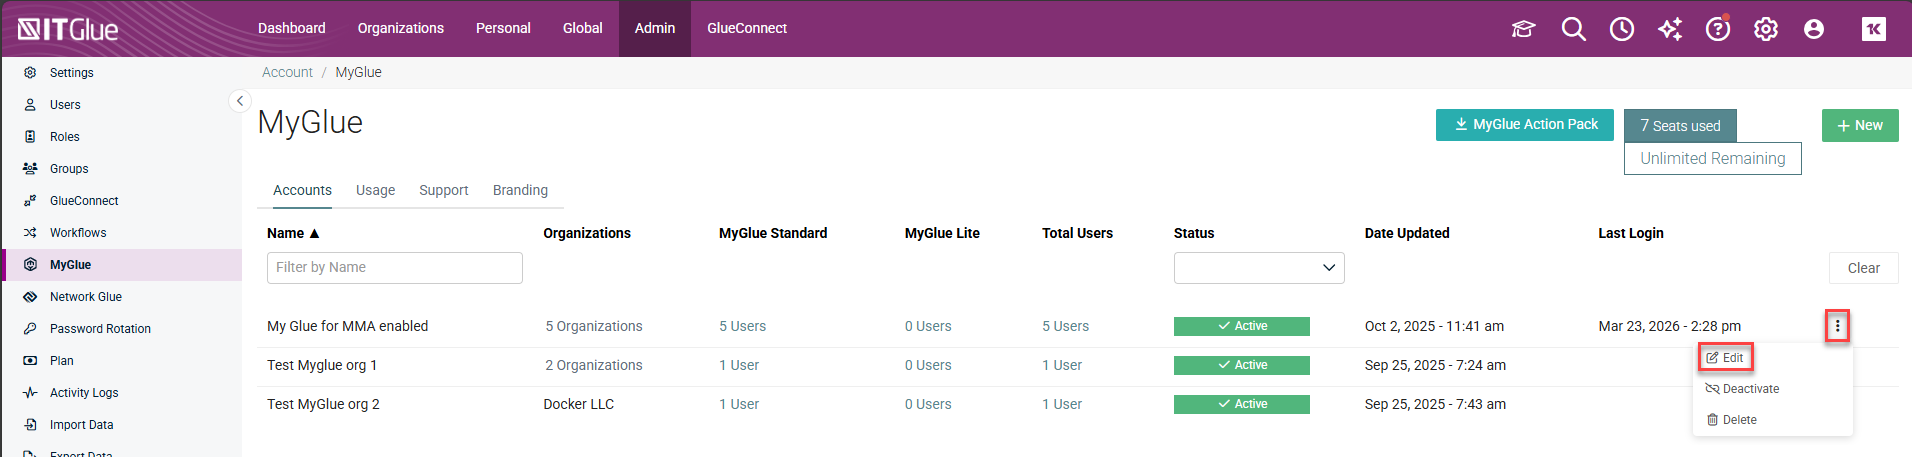This screenshot has height=457, width=1912.
Task: Switch to the Branding tab
Action: [x=520, y=190]
